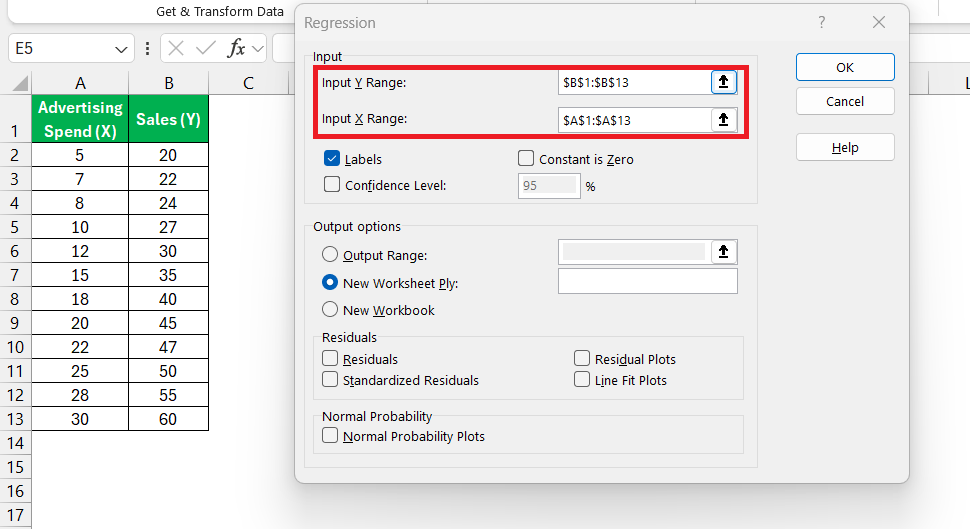Click the Sales (Y) header cell
The width and height of the screenshot is (970, 529).
pyautogui.click(x=168, y=119)
